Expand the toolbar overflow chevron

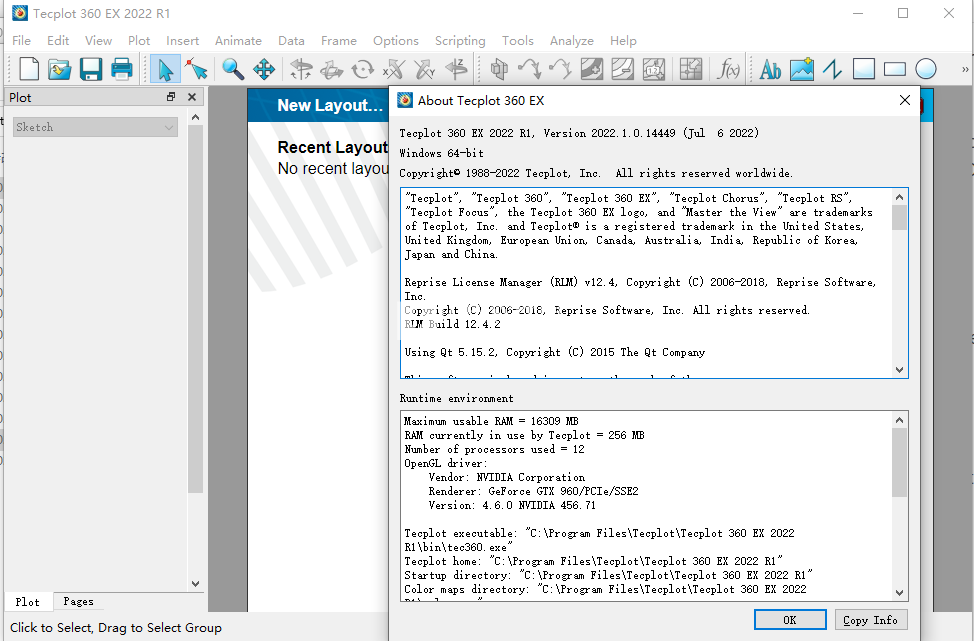[x=965, y=69]
